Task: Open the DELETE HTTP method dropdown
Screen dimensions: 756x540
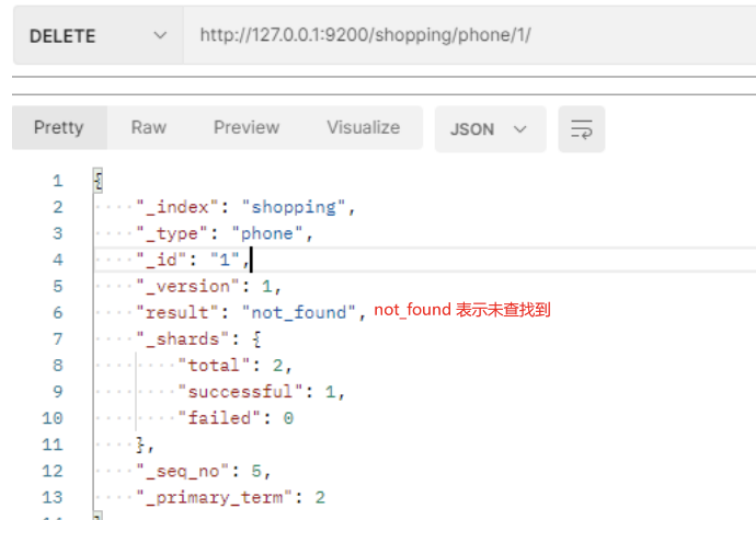Action: 96,36
